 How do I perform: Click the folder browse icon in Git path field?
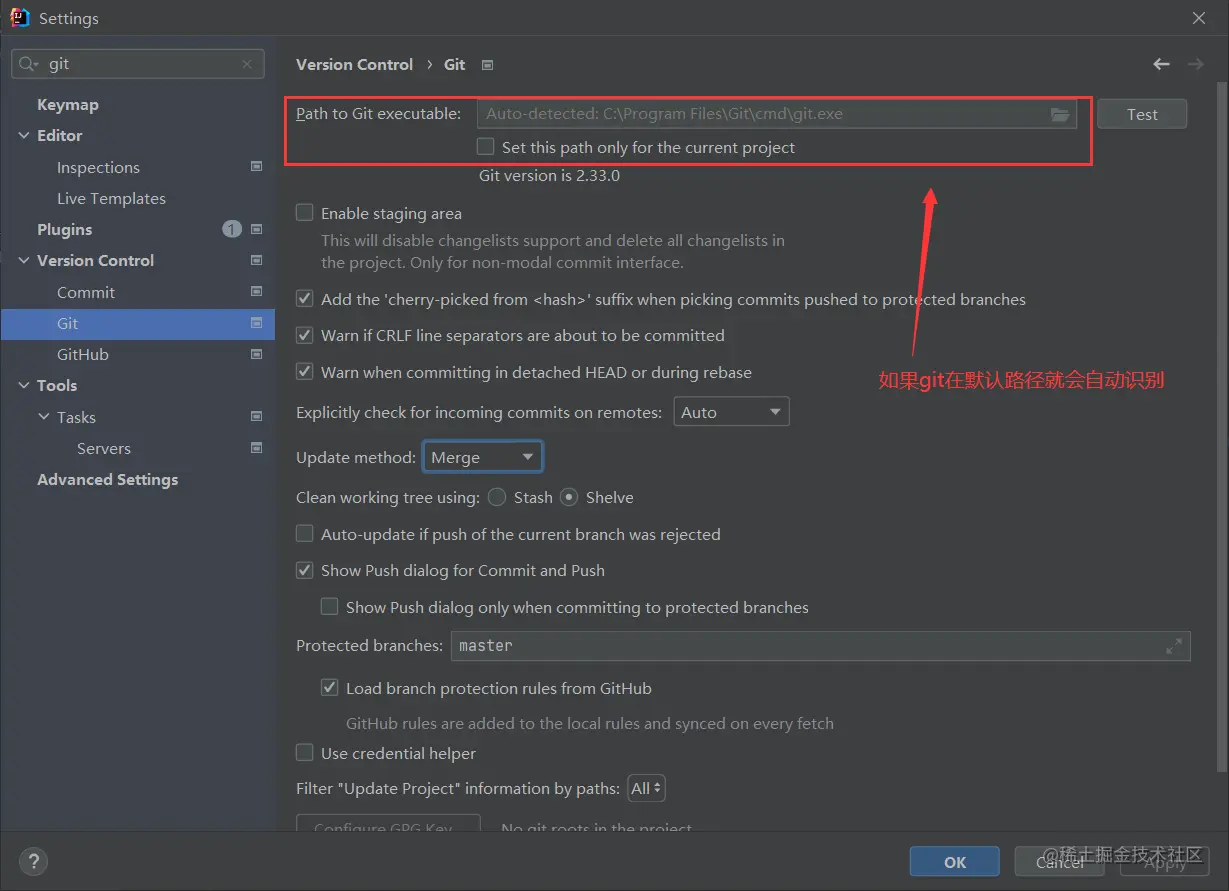coord(1060,115)
